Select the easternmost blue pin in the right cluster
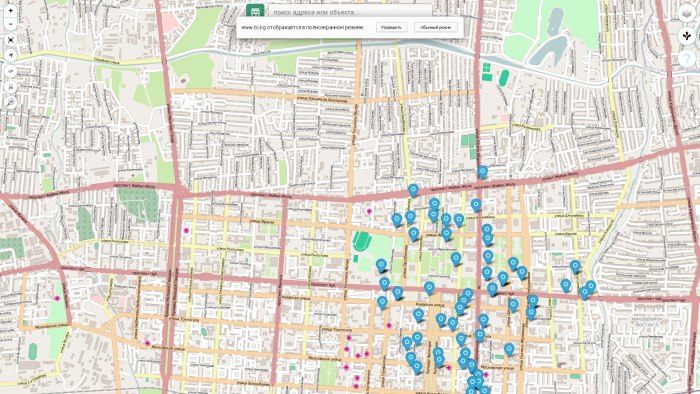This screenshot has width=700, height=394. tap(591, 286)
